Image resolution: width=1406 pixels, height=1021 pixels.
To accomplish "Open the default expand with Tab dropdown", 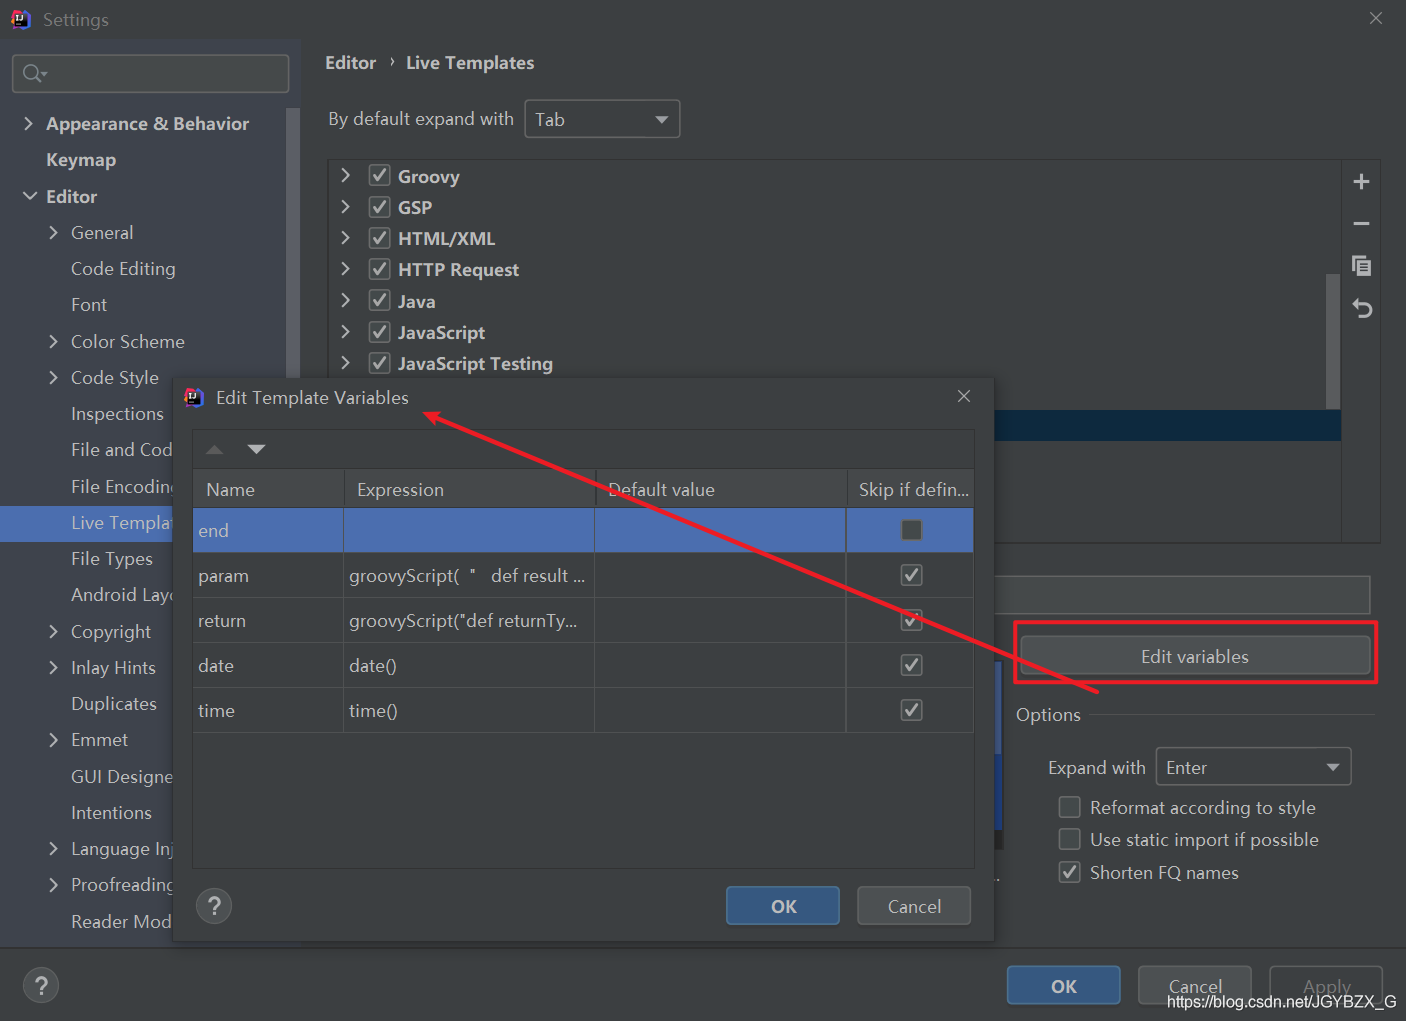I will pos(602,119).
